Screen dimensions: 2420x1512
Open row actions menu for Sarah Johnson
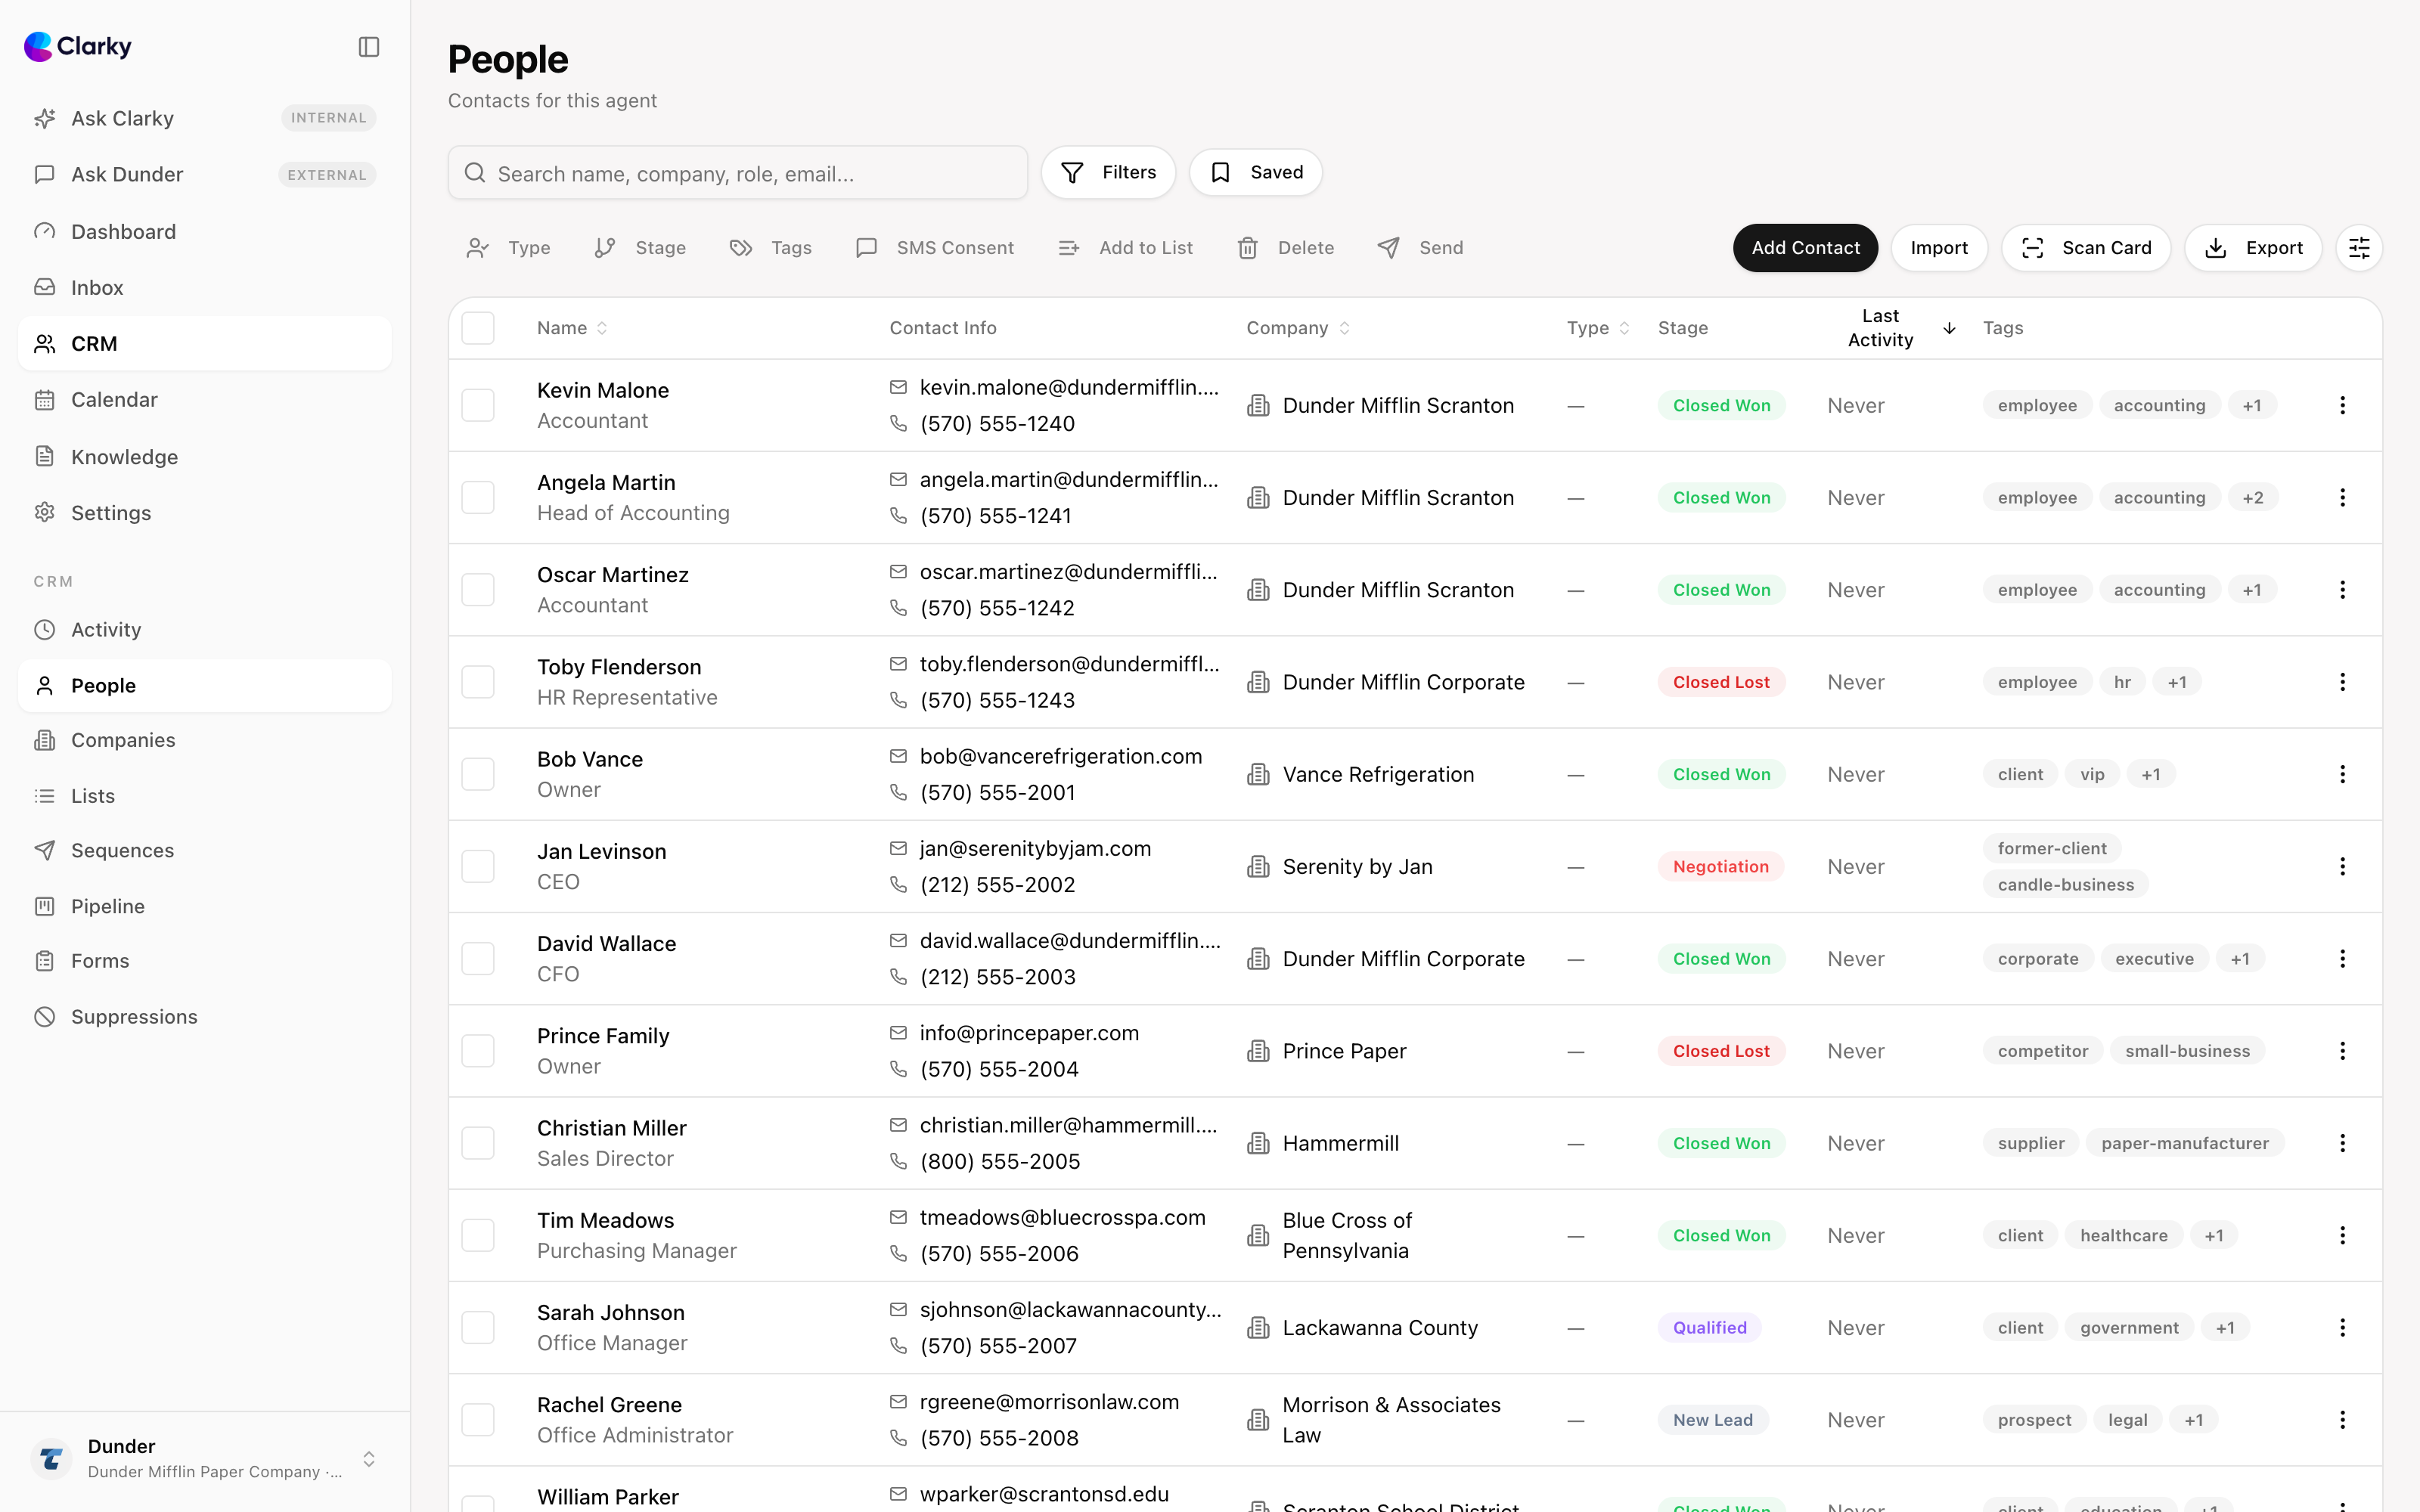point(2342,1328)
